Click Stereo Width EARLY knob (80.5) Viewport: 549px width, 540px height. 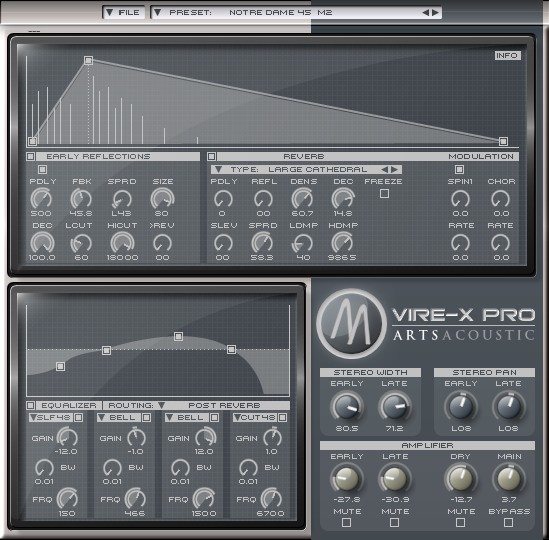click(x=346, y=406)
